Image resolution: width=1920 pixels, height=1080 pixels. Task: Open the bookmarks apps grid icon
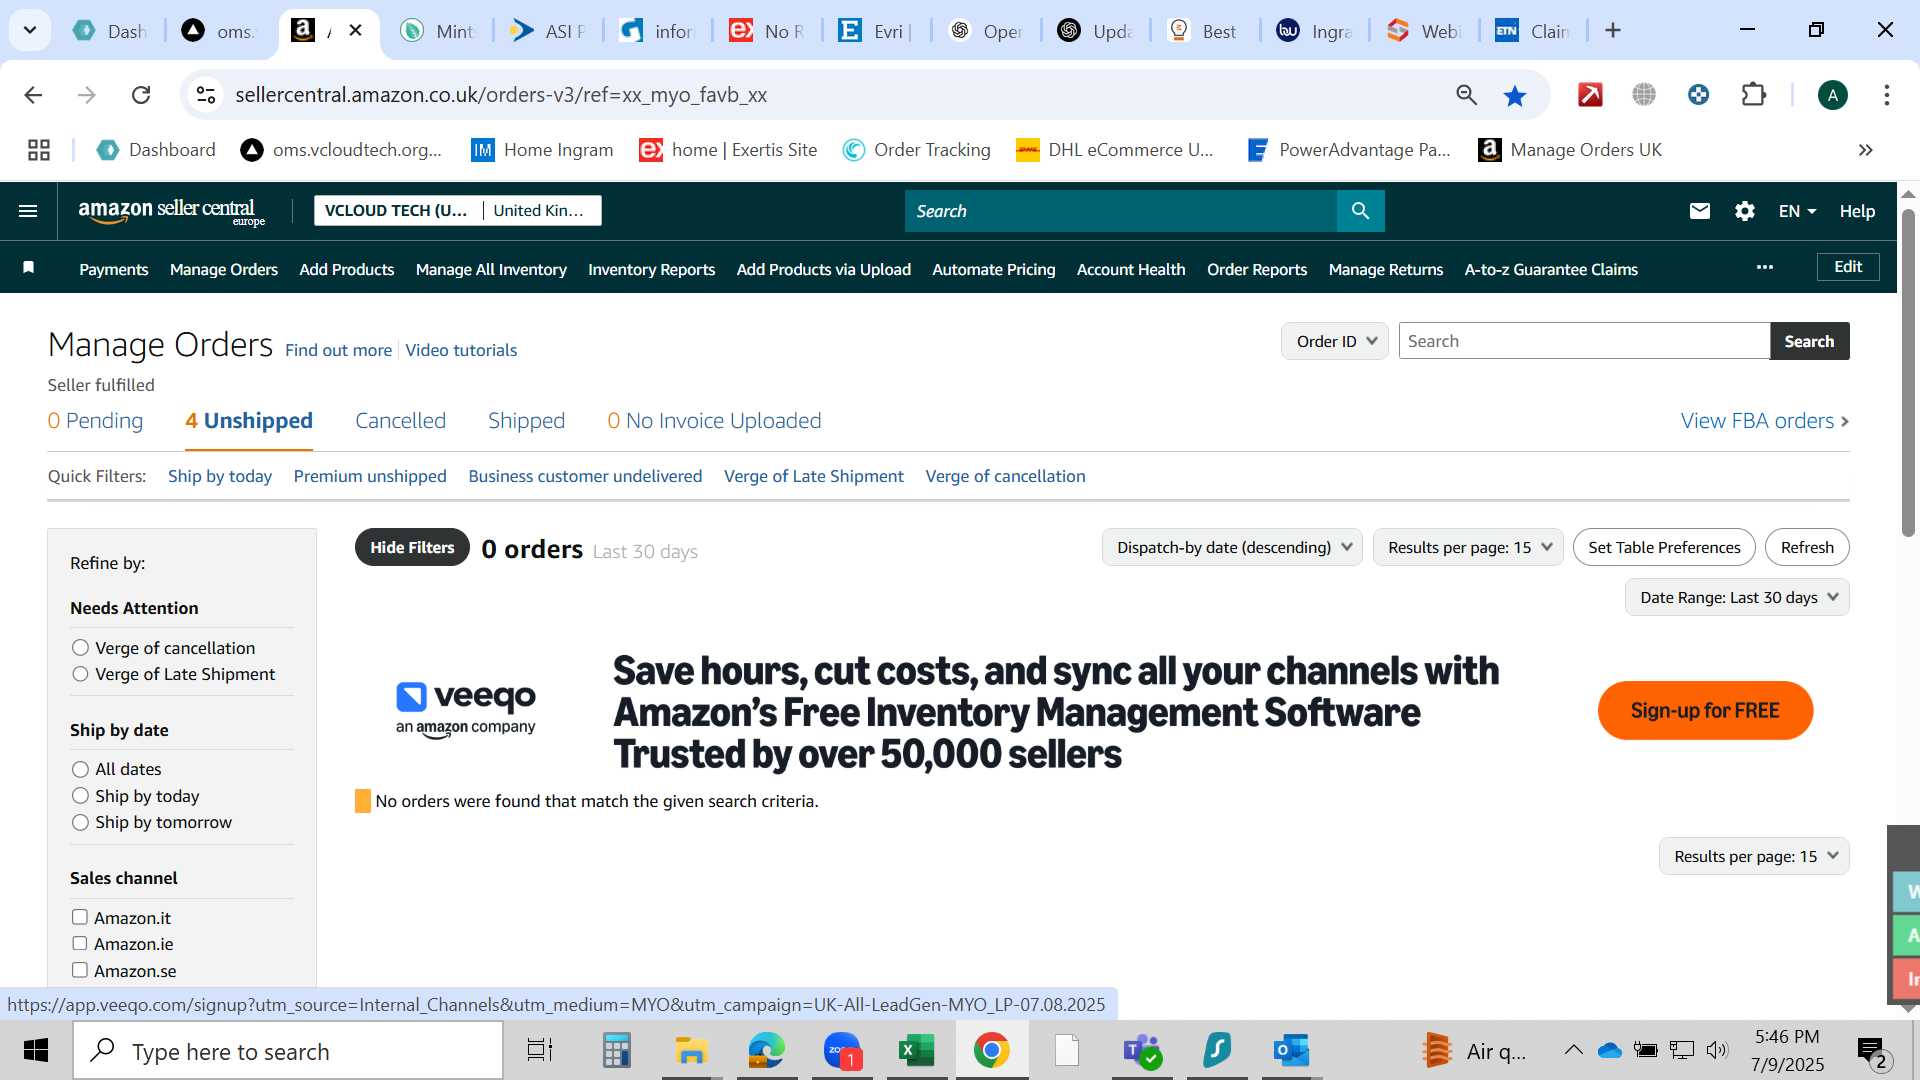pyautogui.click(x=39, y=150)
